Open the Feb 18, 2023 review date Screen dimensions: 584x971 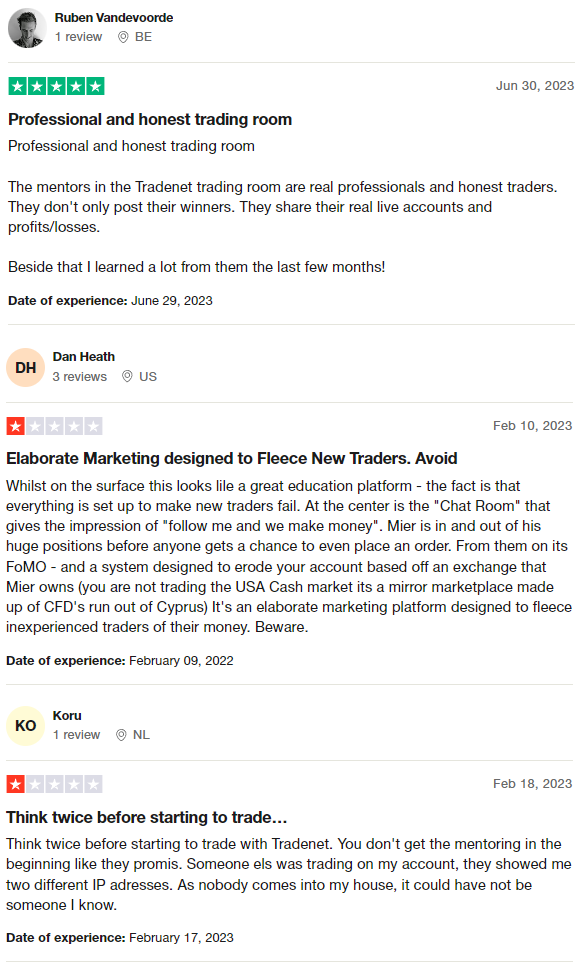[533, 783]
